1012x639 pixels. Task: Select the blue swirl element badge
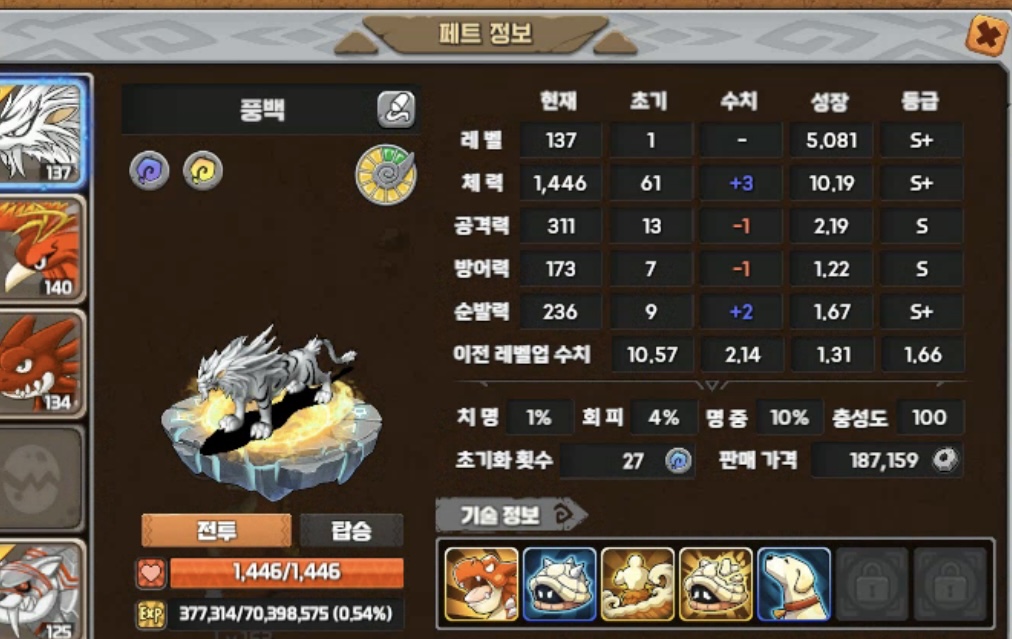click(149, 171)
